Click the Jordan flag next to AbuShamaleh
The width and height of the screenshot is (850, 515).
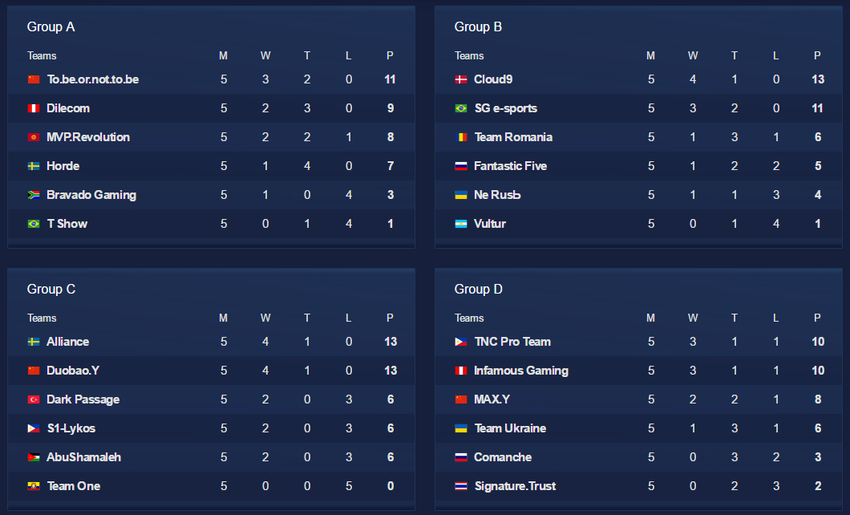click(x=34, y=457)
